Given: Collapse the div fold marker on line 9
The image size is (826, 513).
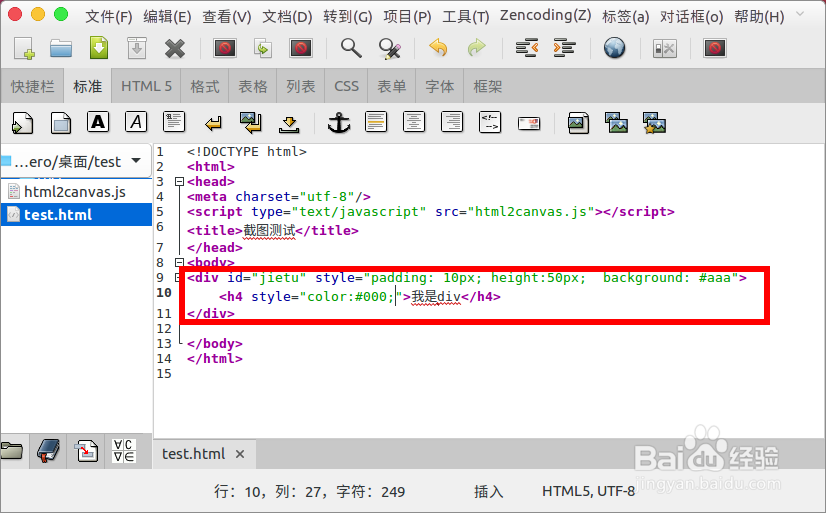Looking at the screenshot, I should pos(178,277).
